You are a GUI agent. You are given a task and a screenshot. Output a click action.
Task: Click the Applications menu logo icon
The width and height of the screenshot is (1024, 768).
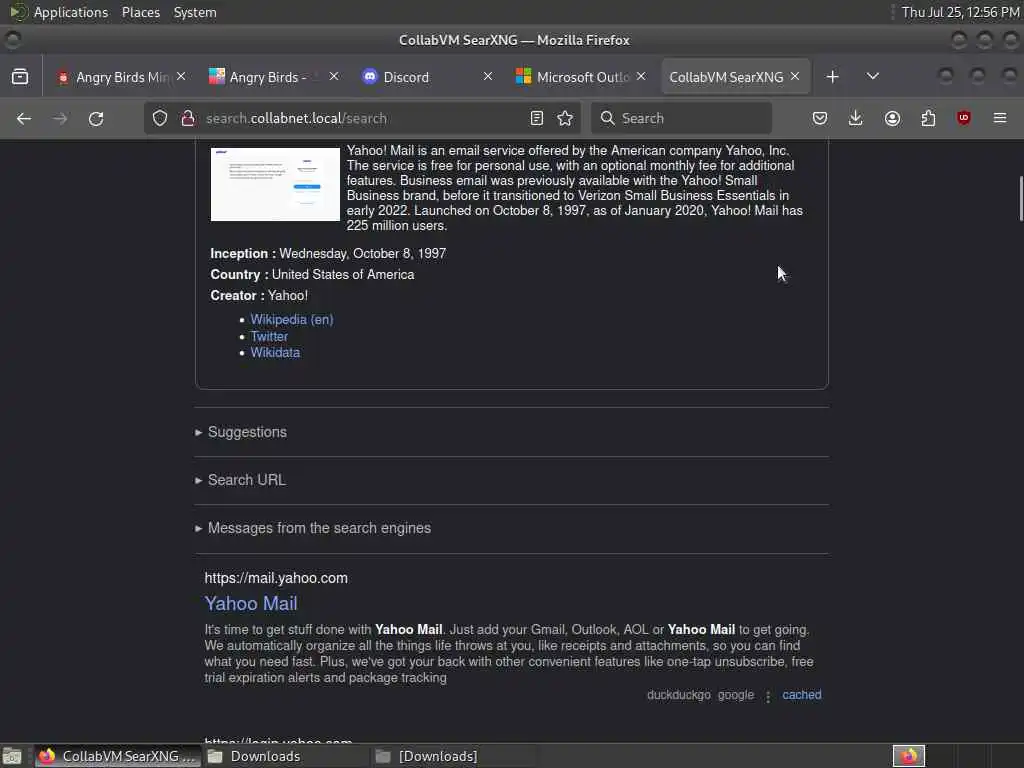click(x=18, y=12)
